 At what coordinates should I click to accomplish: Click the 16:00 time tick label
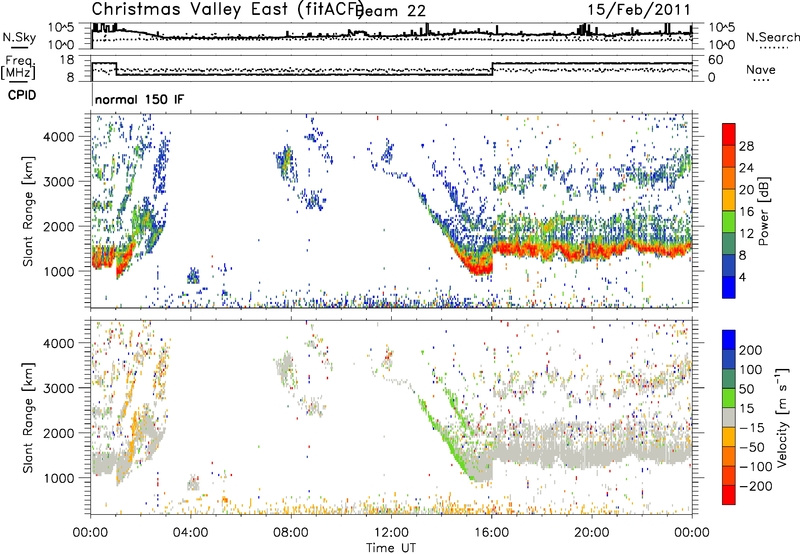[491, 533]
